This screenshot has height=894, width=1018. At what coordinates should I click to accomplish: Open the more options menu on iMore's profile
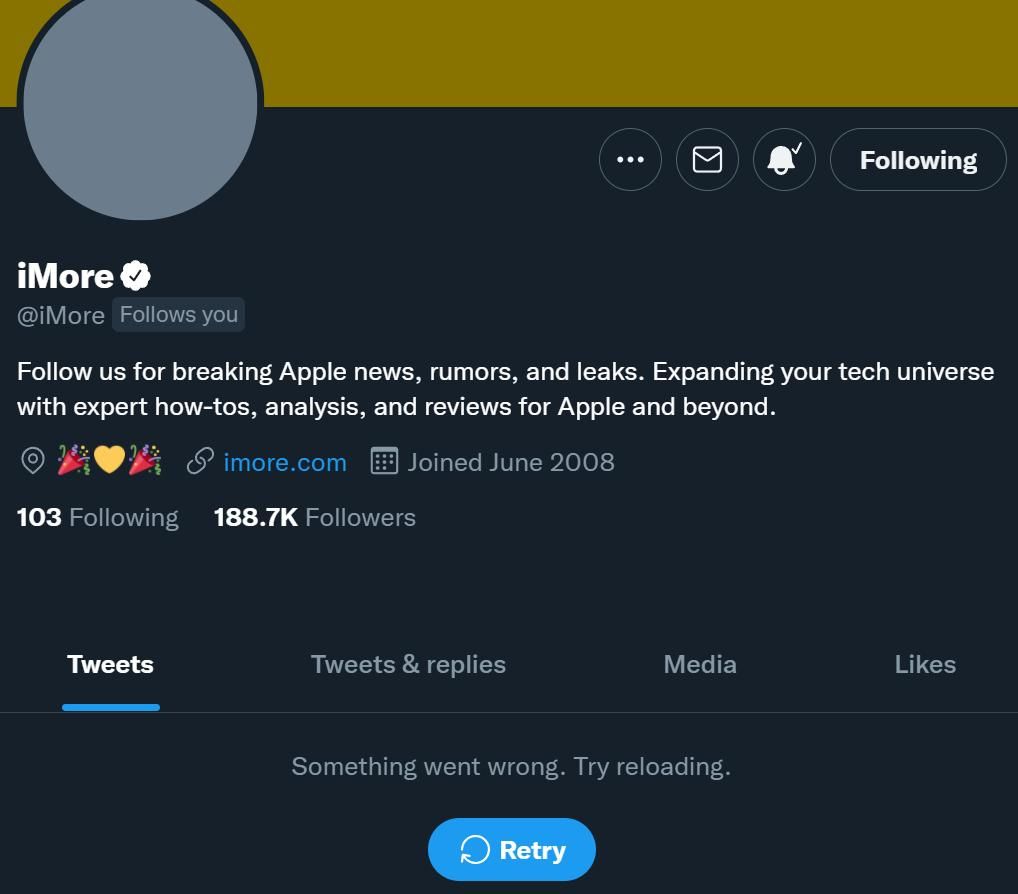point(630,159)
